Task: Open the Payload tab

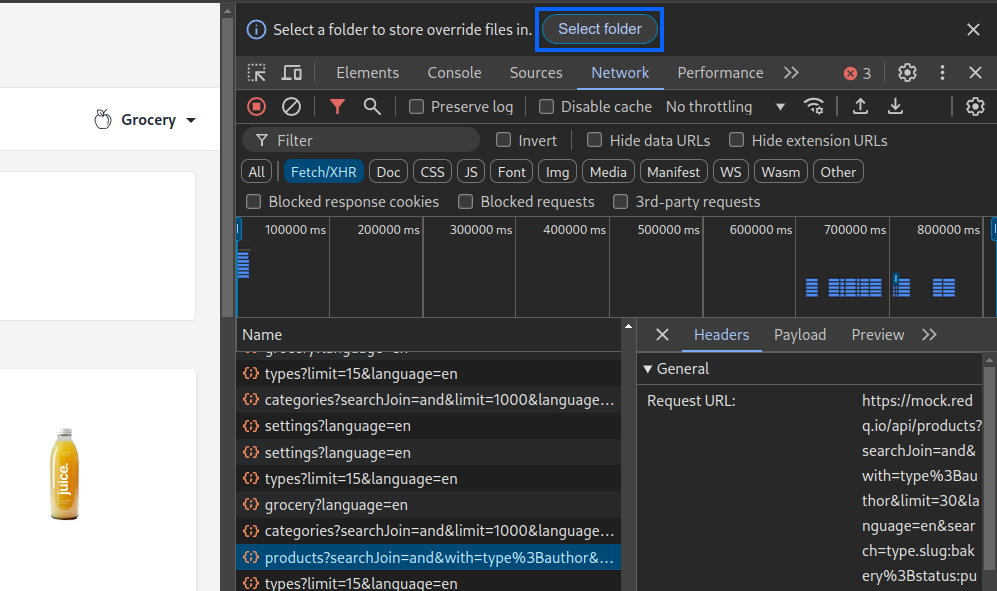Action: [x=800, y=335]
